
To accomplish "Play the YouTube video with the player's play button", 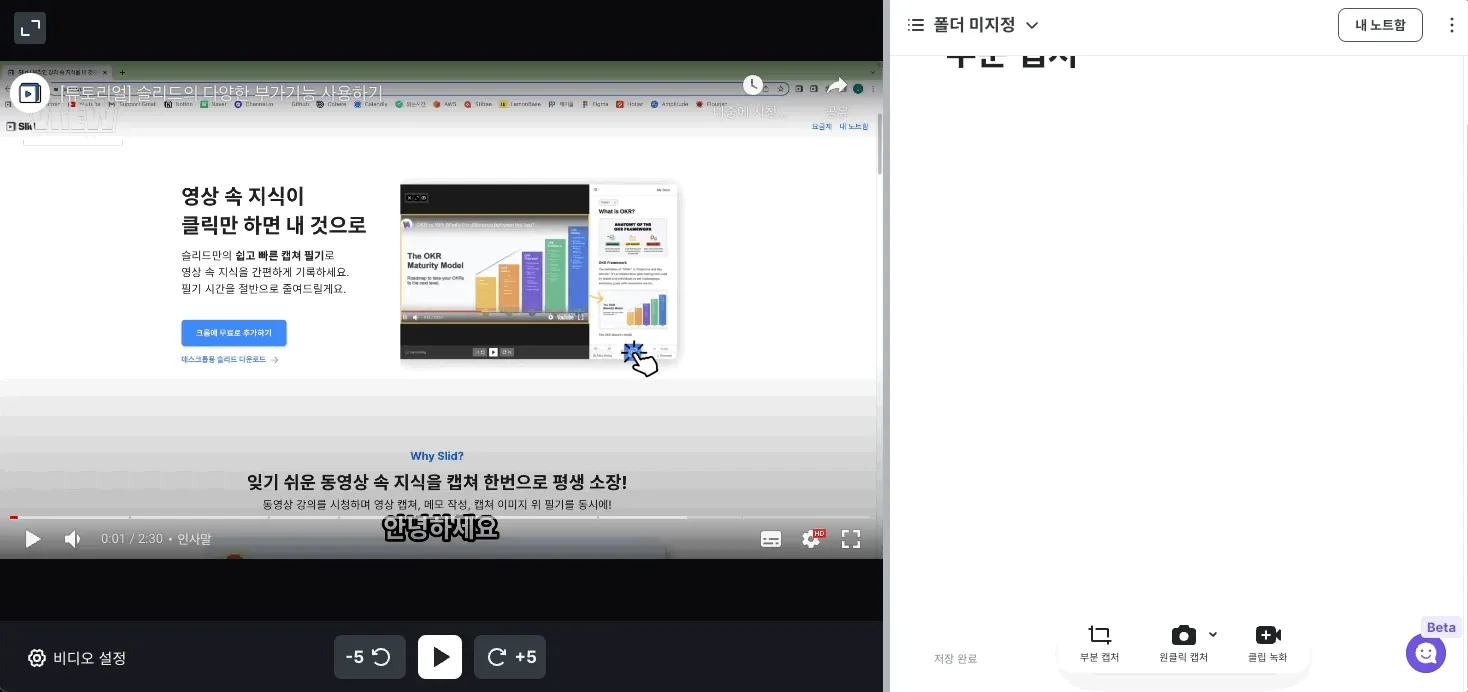I will coord(32,539).
